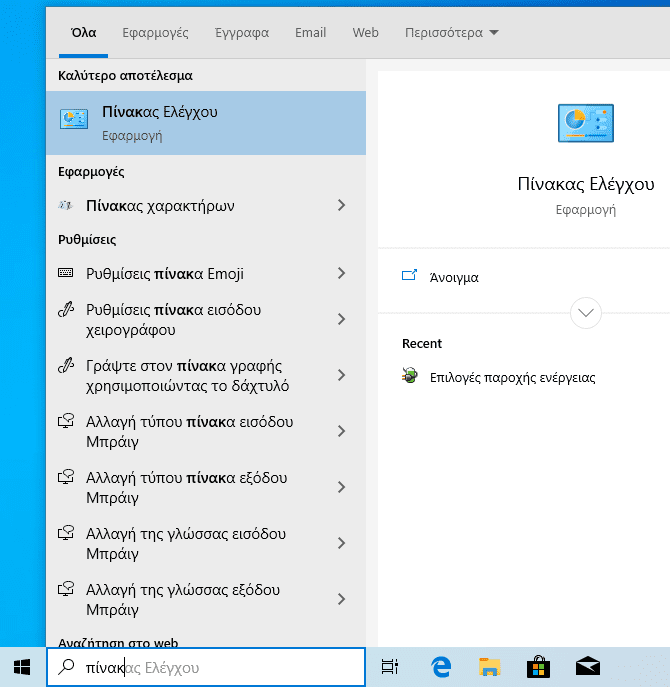
Task: Switch to Web tab
Action: point(365,33)
